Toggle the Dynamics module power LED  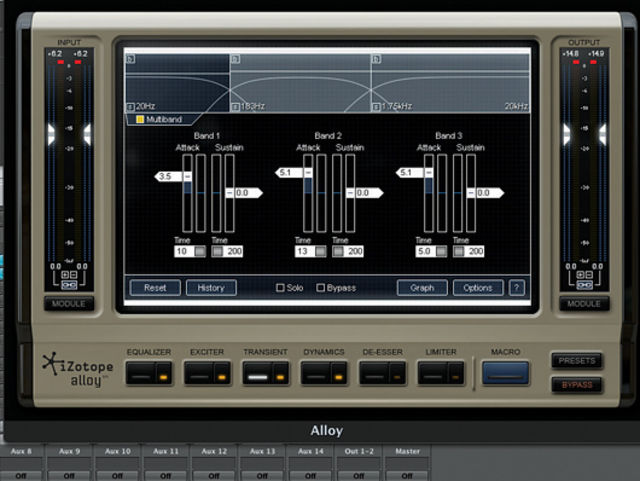(339, 373)
